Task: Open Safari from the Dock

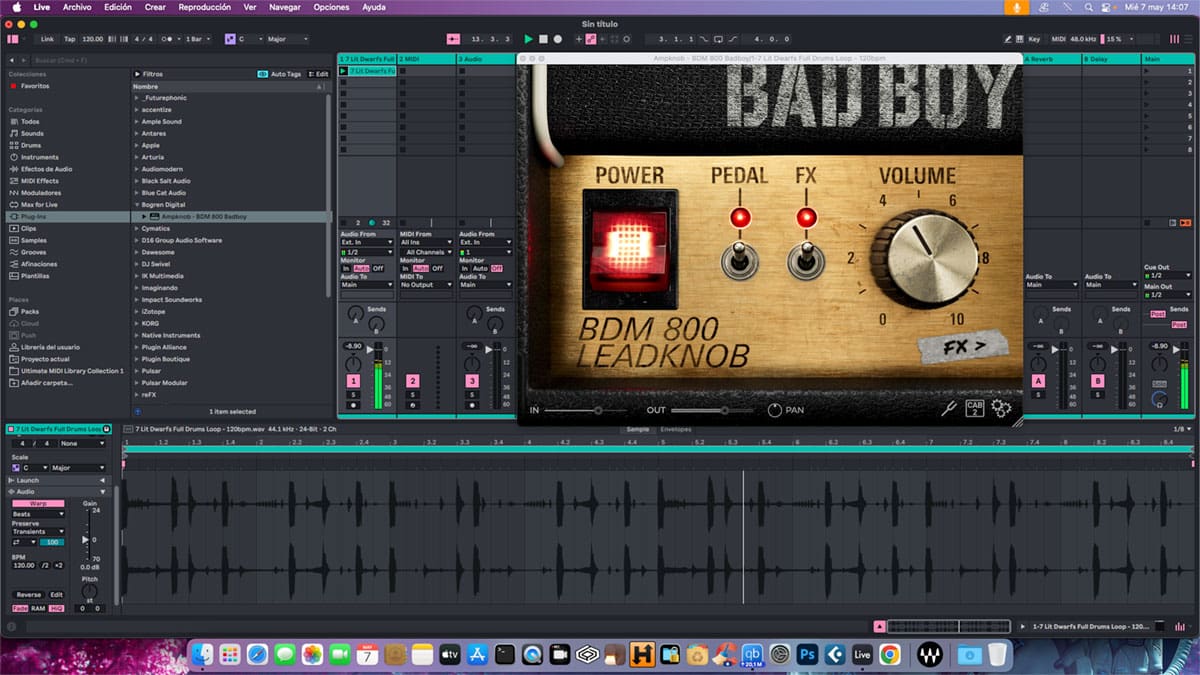Action: click(258, 654)
